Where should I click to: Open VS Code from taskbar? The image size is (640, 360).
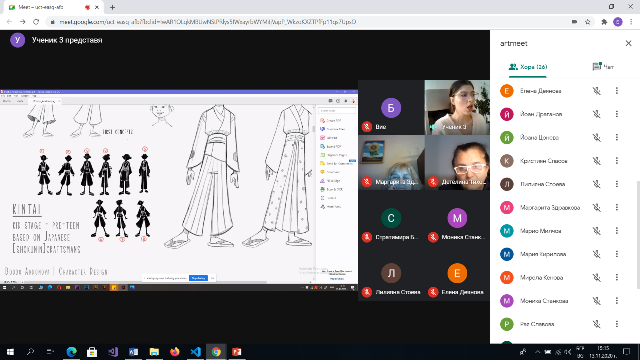[196, 351]
